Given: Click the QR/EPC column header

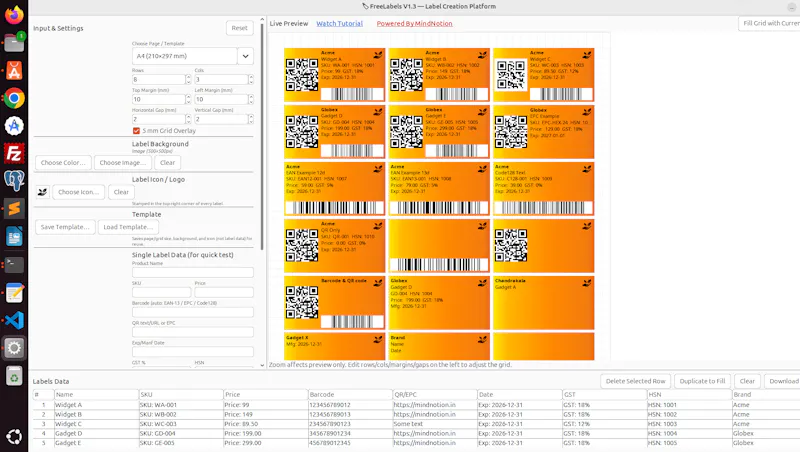Looking at the screenshot, I should click(x=435, y=394).
